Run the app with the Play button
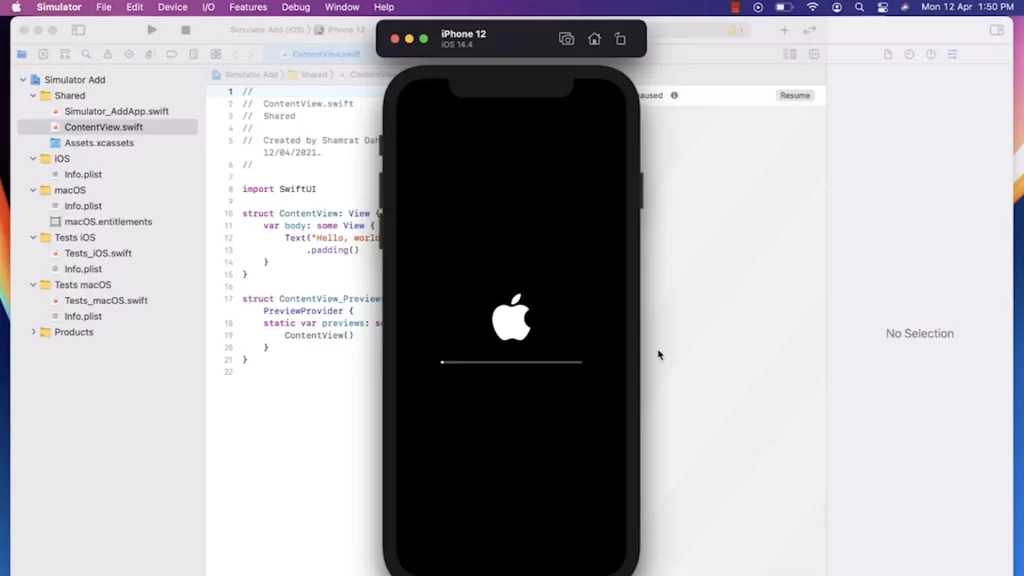Image resolution: width=1024 pixels, height=576 pixels. [152, 30]
